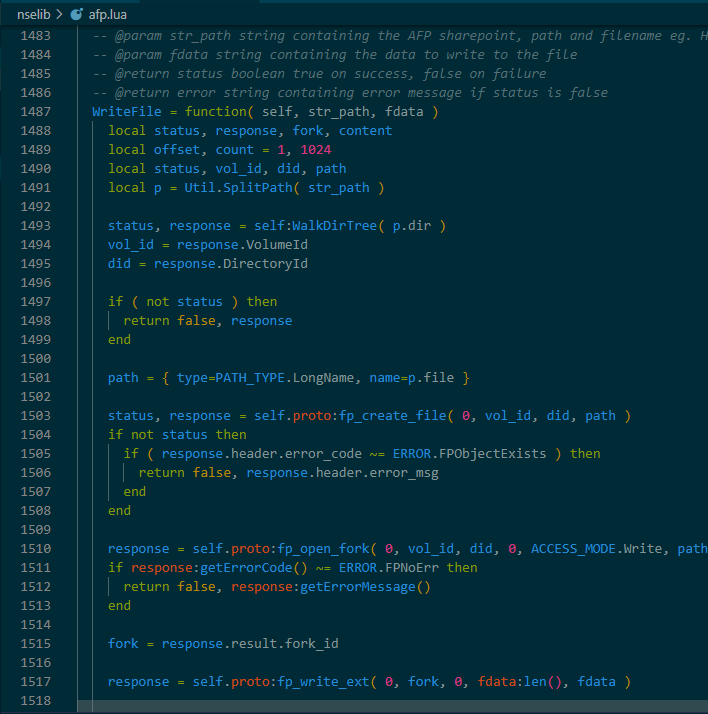Click 'return false, response' on line 1498
The height and width of the screenshot is (714, 708).
tap(208, 321)
